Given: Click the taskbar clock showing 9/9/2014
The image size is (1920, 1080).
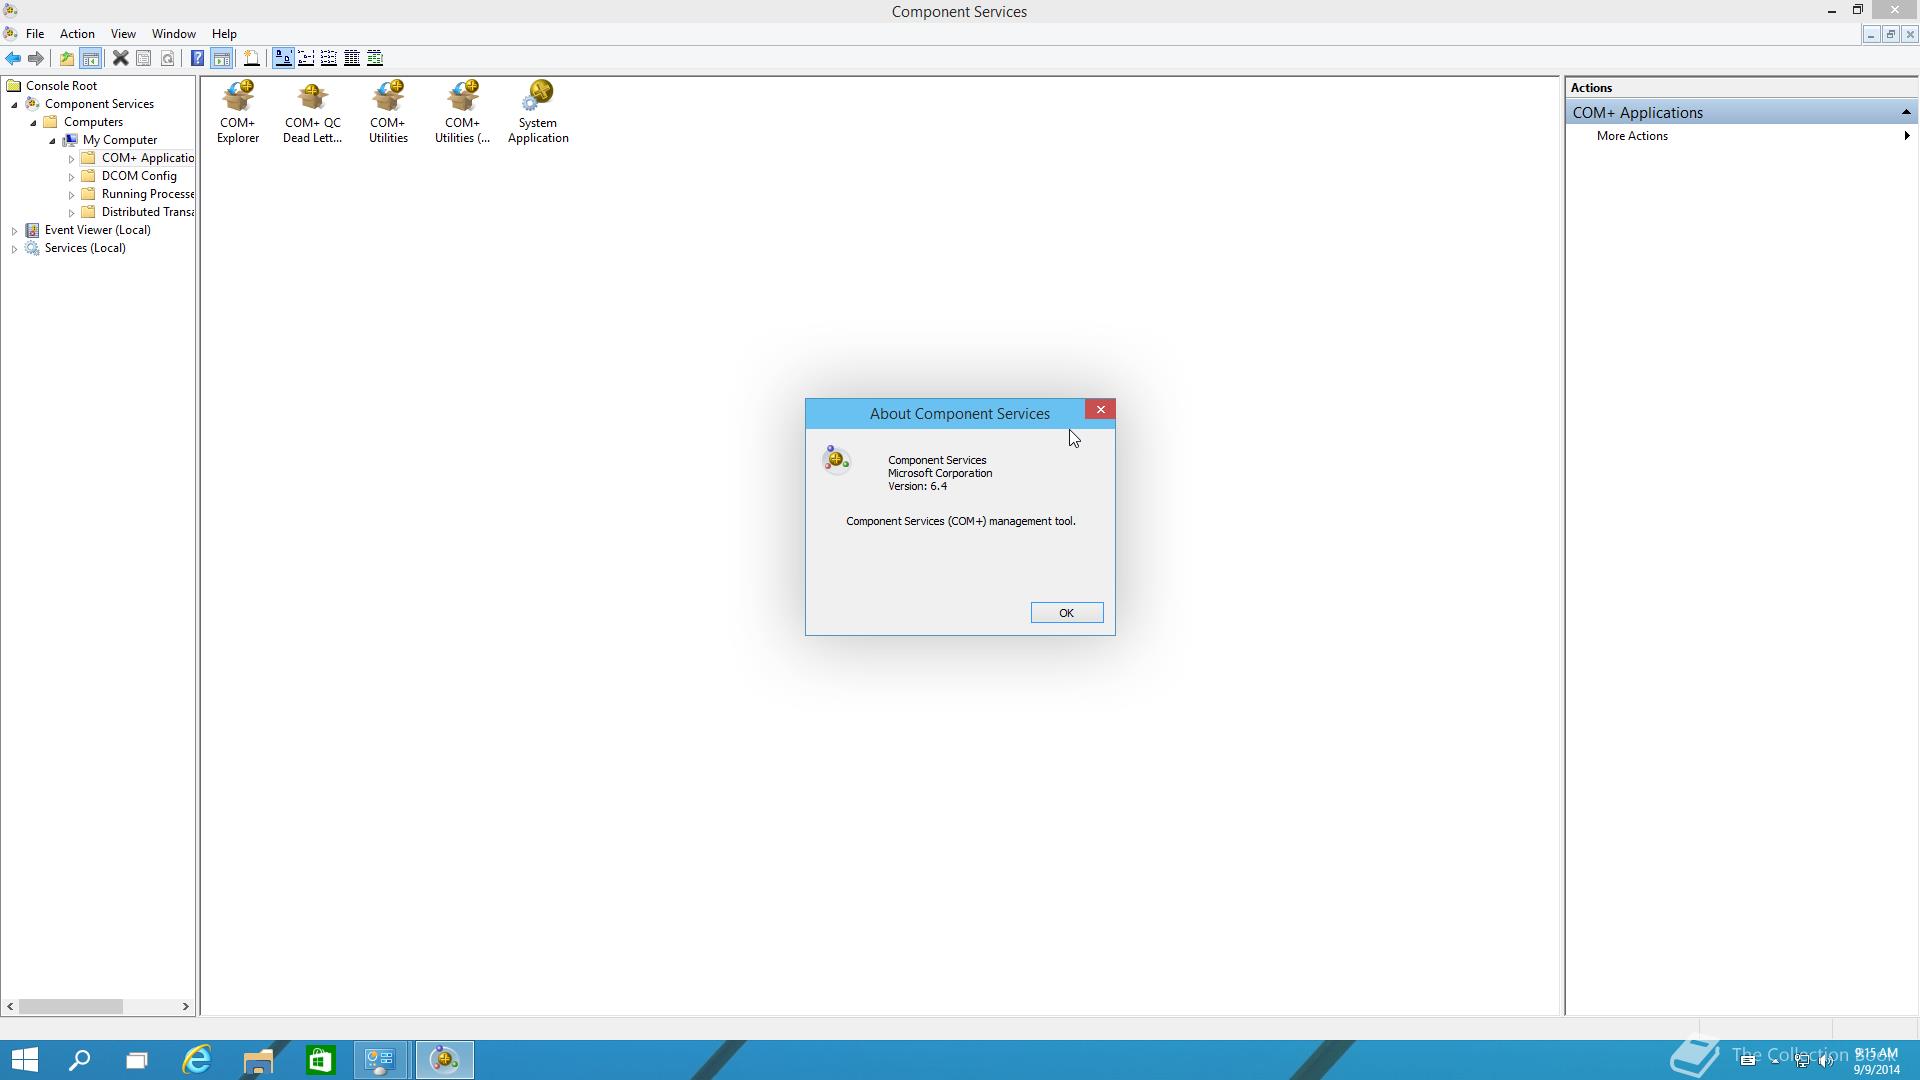Looking at the screenshot, I should tap(1876, 1061).
